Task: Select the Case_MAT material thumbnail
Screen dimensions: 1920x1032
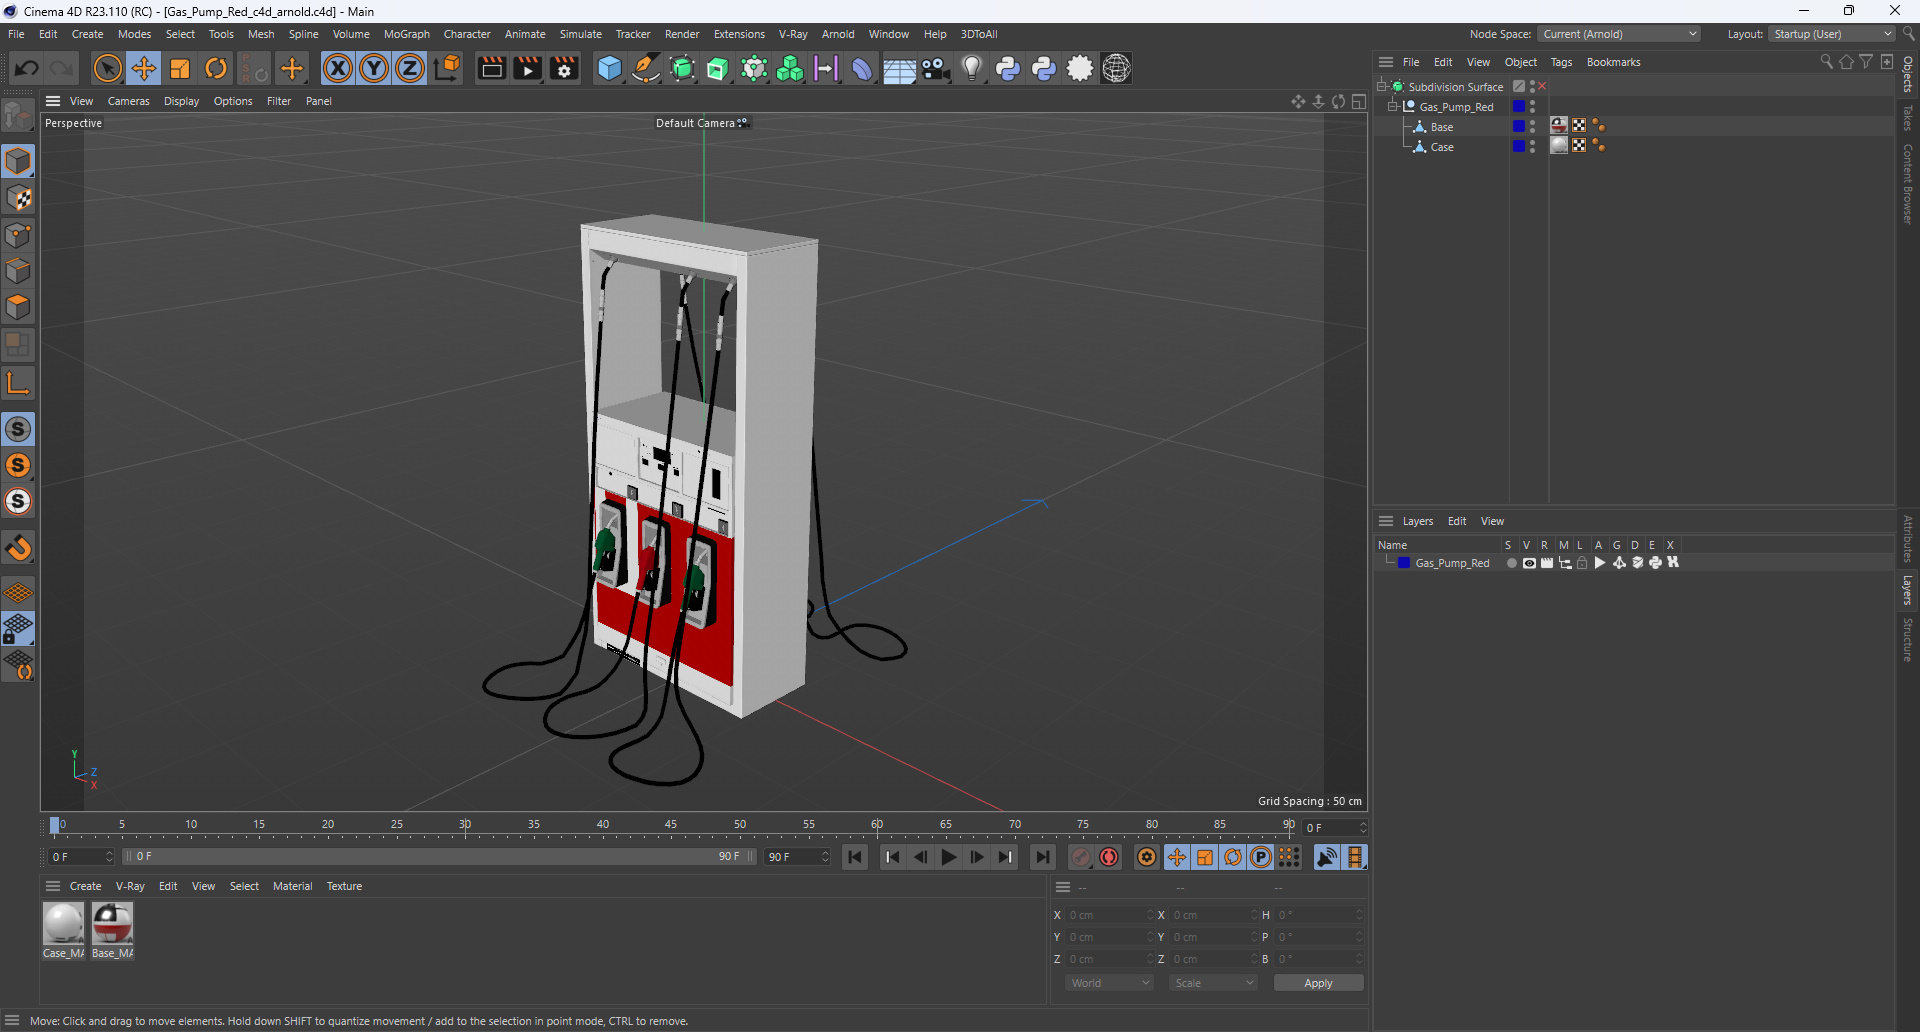Action: [x=63, y=923]
